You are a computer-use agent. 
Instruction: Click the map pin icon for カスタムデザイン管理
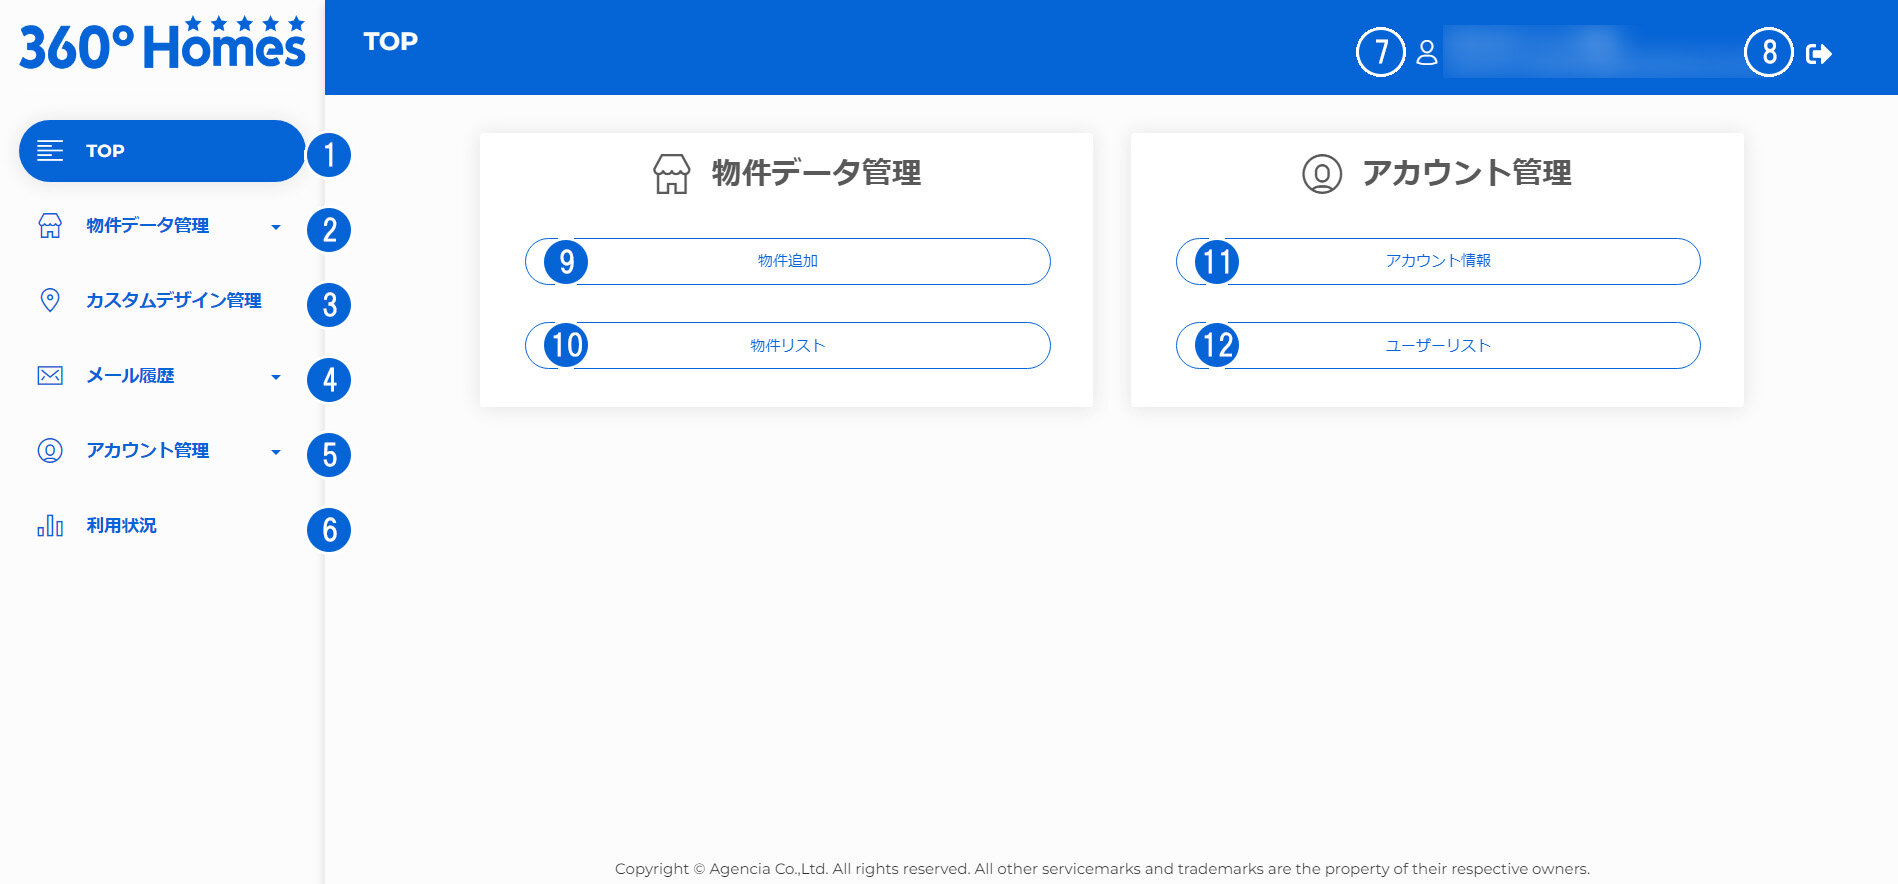(49, 300)
